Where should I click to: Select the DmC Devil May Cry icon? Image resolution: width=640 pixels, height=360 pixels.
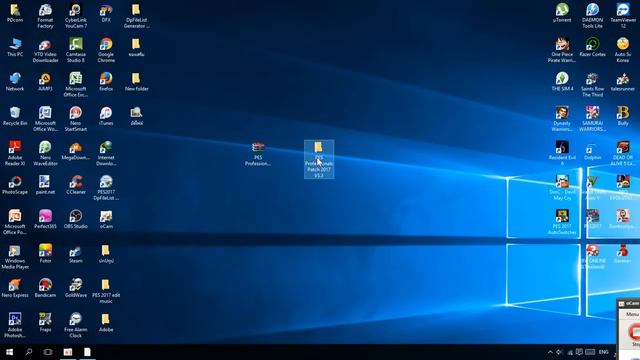pos(562,188)
